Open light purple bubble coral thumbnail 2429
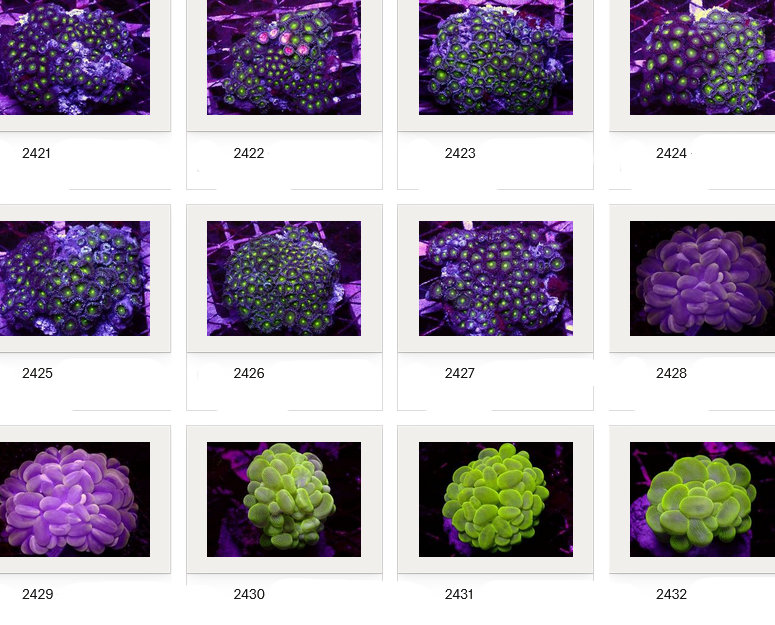 pyautogui.click(x=75, y=500)
